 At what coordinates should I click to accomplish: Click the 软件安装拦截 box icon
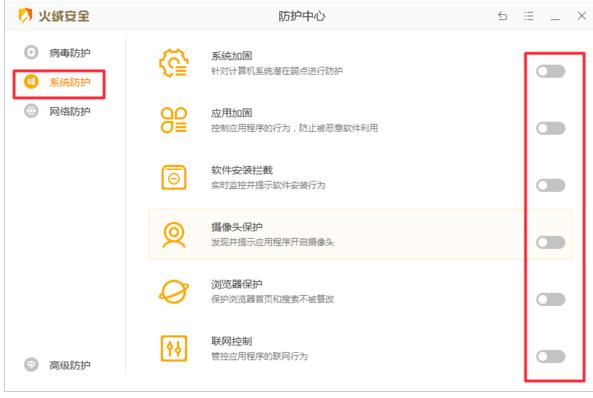tap(174, 177)
